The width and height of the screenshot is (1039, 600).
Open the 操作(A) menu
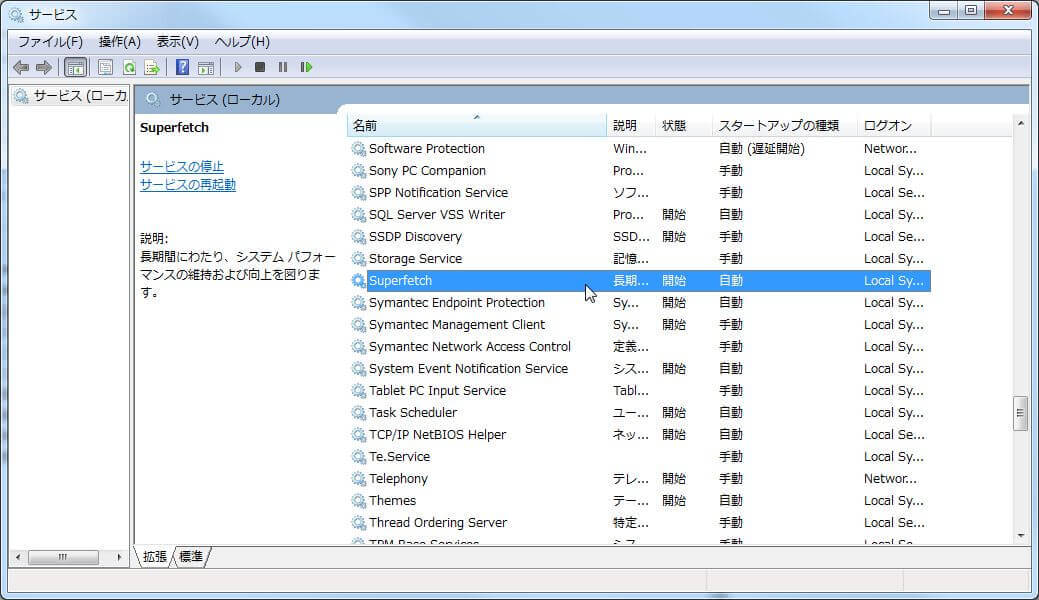click(119, 42)
